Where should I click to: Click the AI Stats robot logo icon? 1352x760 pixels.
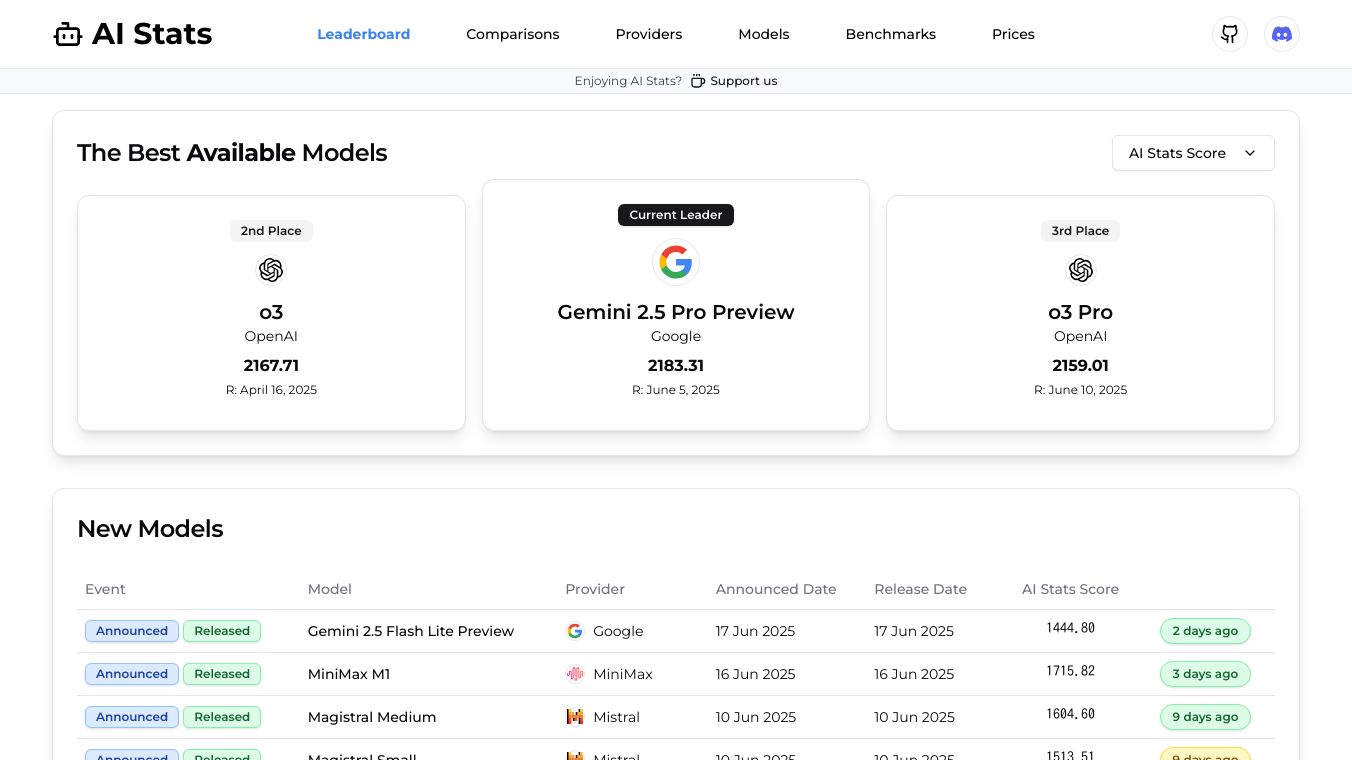(68, 34)
